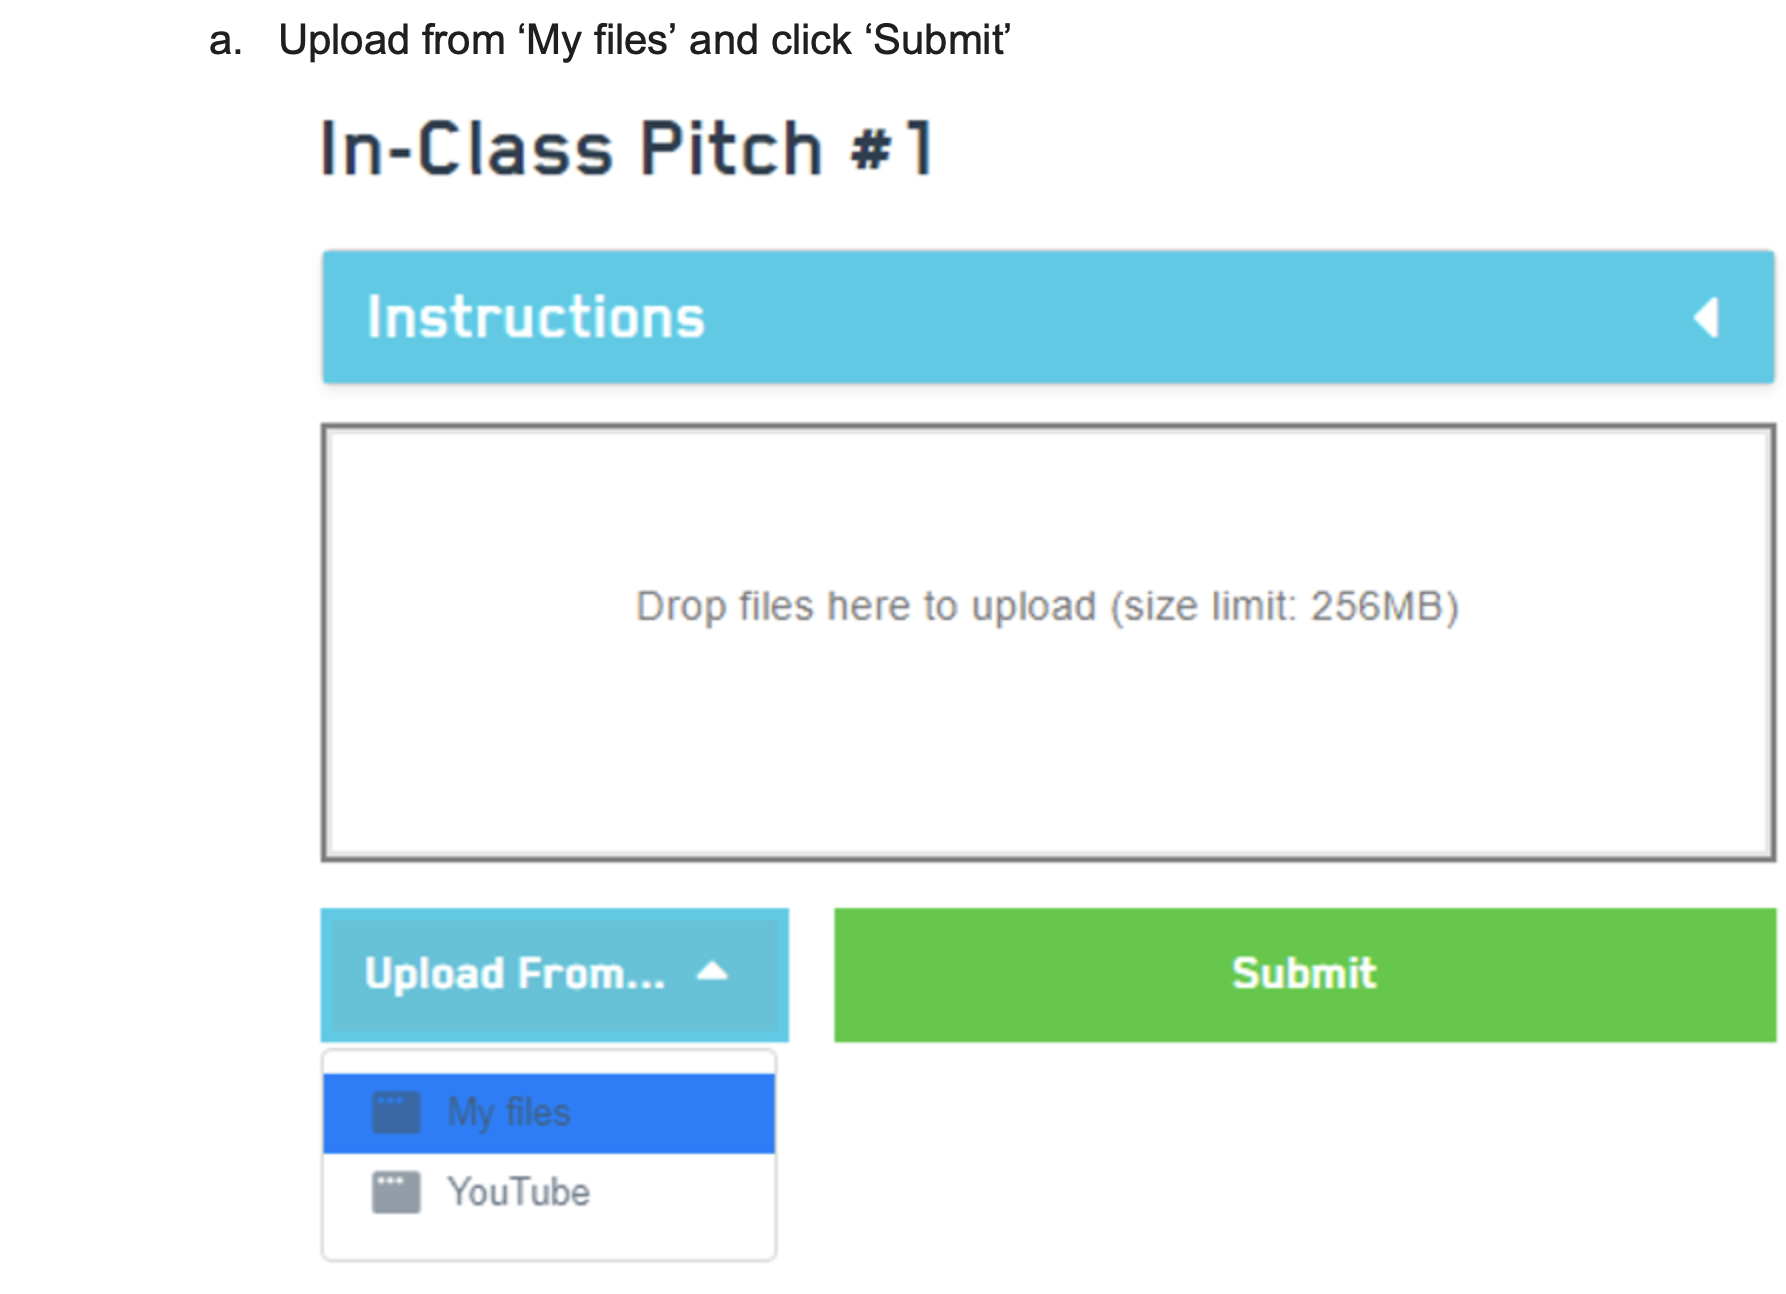Screen dimensions: 1786x1294
Task: Click the 'Drop files here to upload' text
Action: [866, 607]
